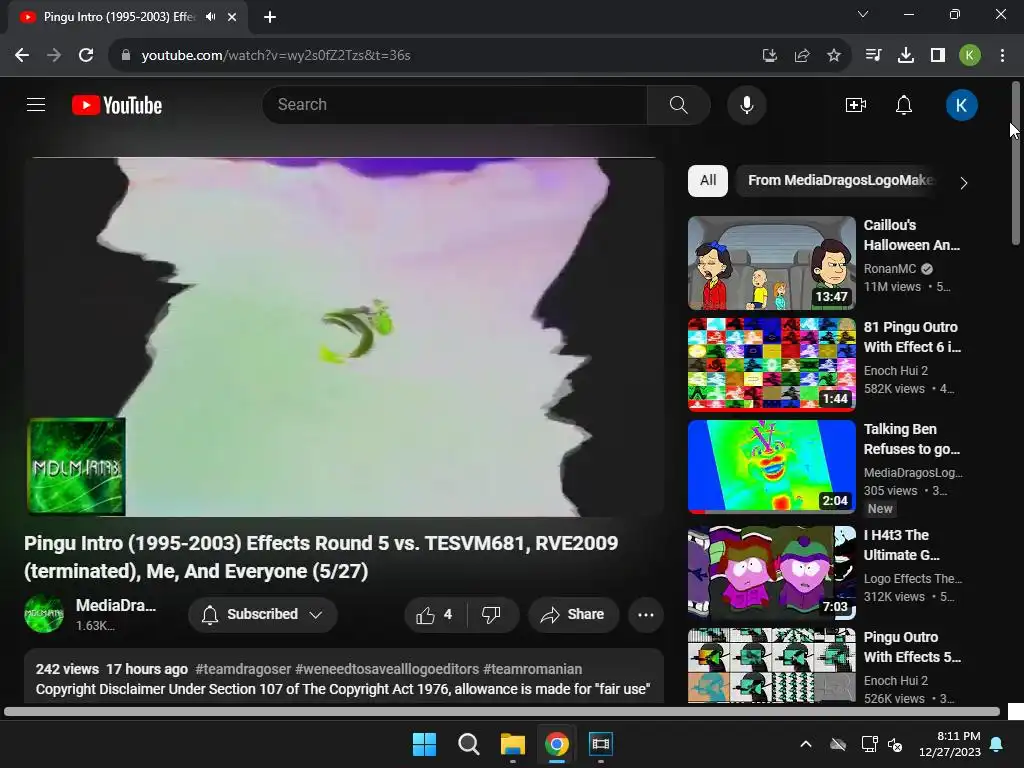Click the #teamdragoser hashtag

pyautogui.click(x=243, y=669)
